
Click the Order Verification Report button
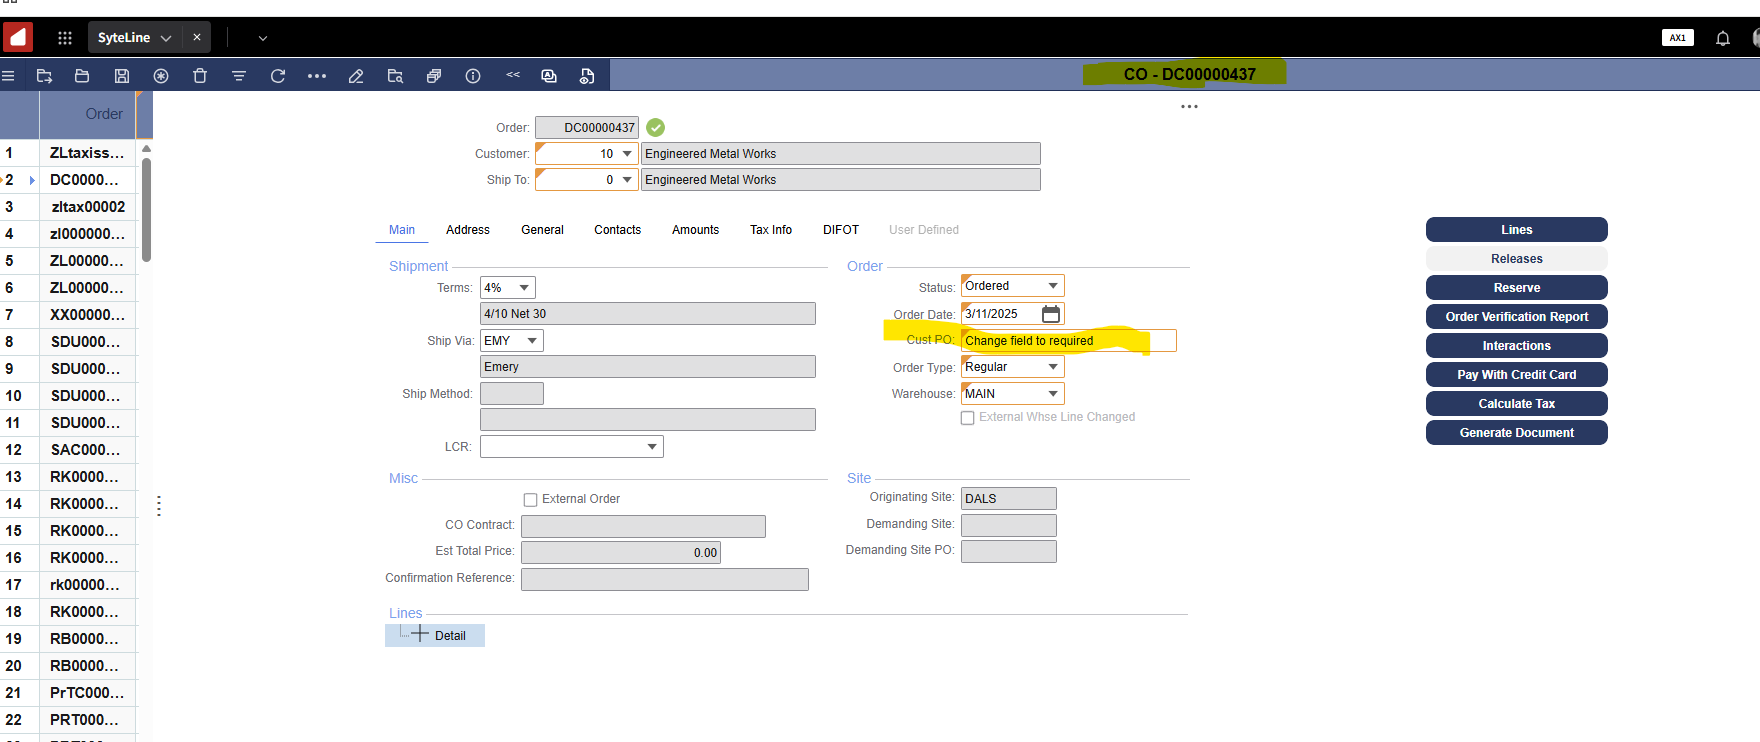pos(1516,317)
